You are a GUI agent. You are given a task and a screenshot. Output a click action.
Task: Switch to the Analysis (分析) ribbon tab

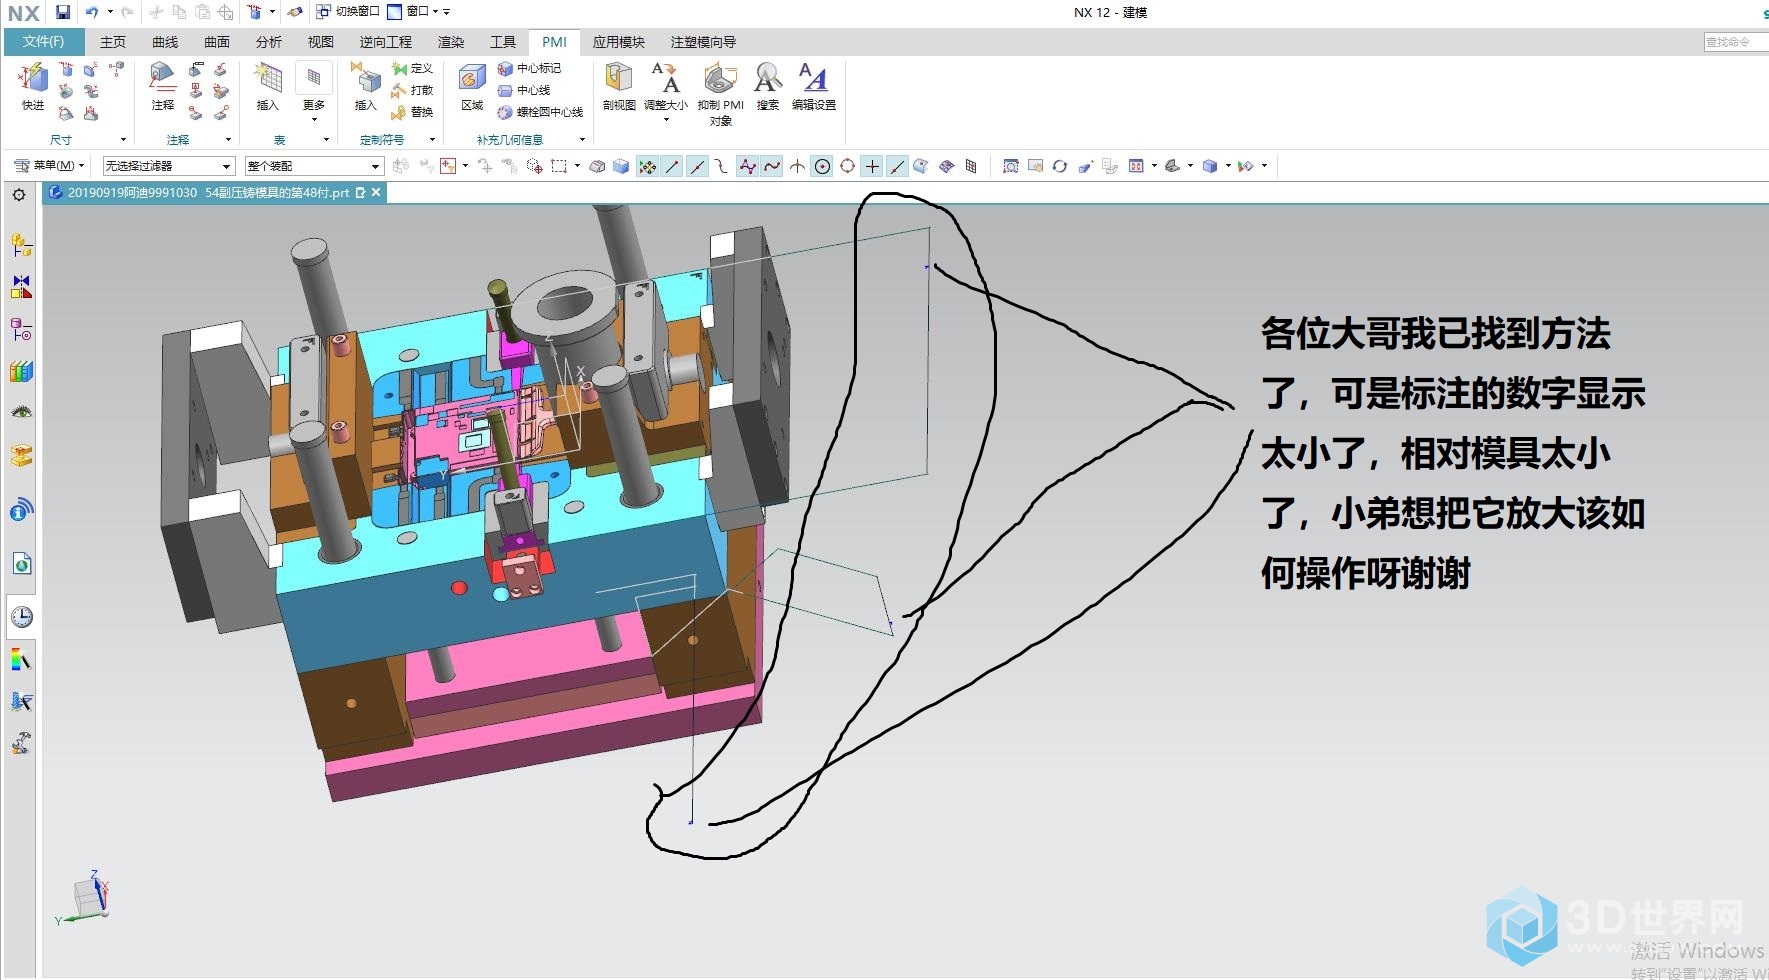269,42
